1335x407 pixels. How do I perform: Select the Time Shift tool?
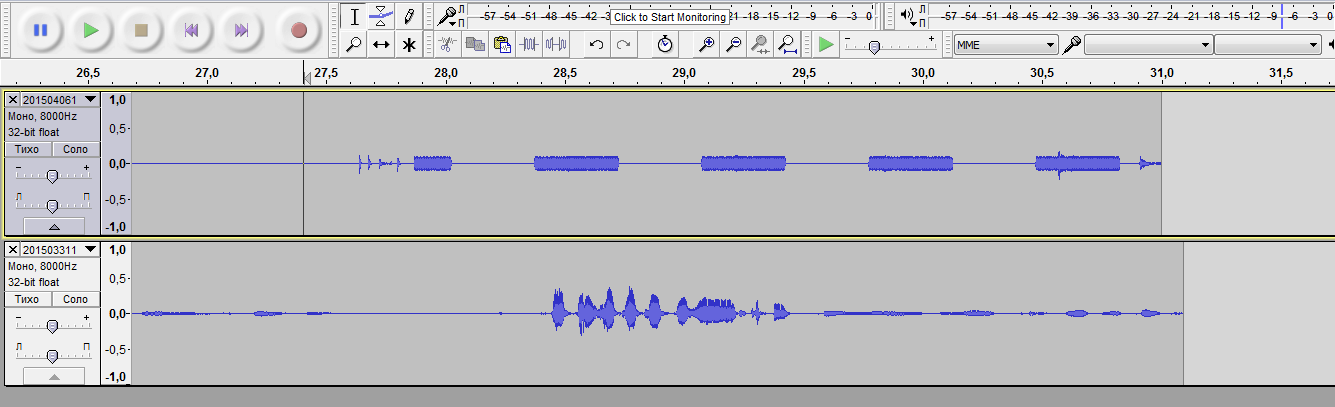(381, 44)
